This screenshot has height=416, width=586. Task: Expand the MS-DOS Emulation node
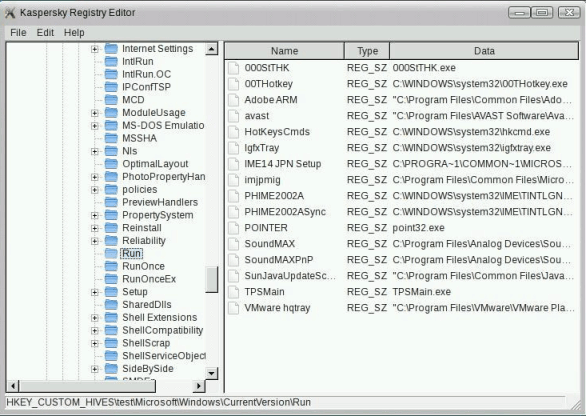point(95,126)
